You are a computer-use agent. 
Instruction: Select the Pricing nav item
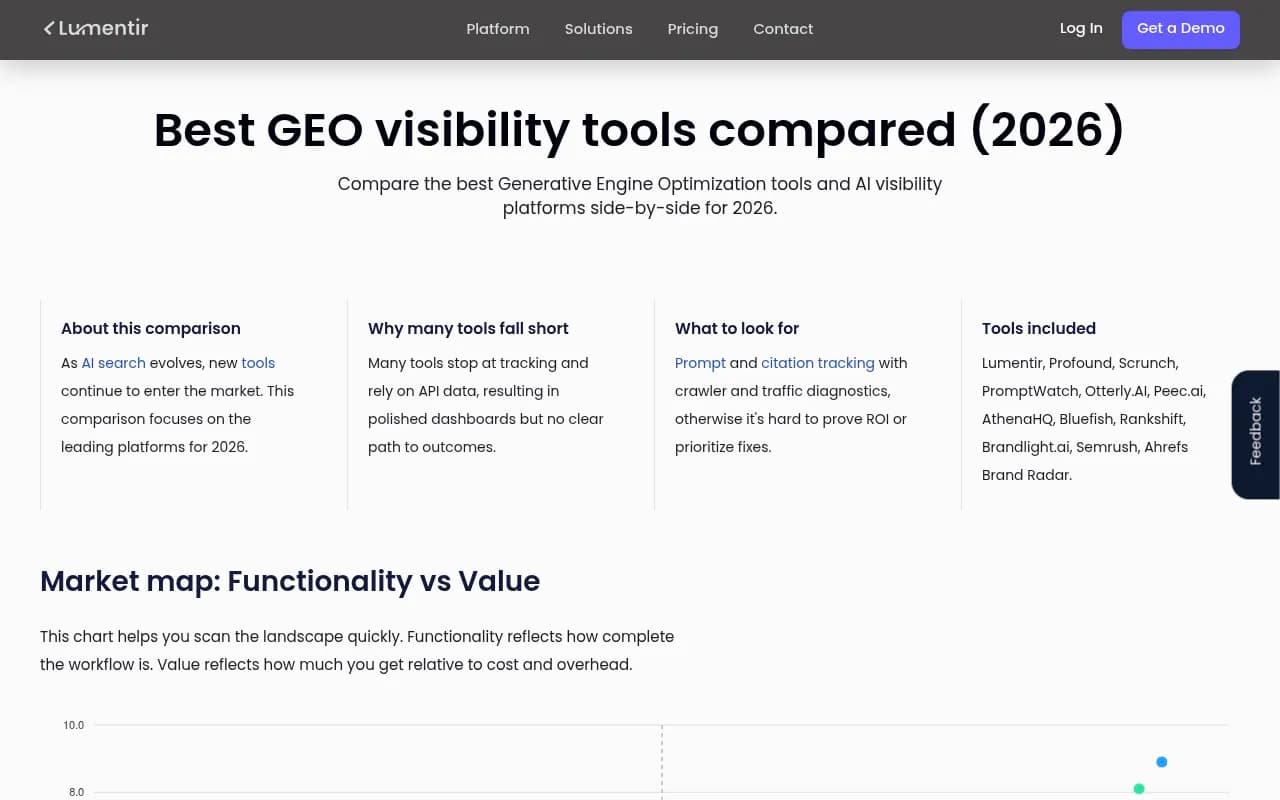(x=692, y=29)
